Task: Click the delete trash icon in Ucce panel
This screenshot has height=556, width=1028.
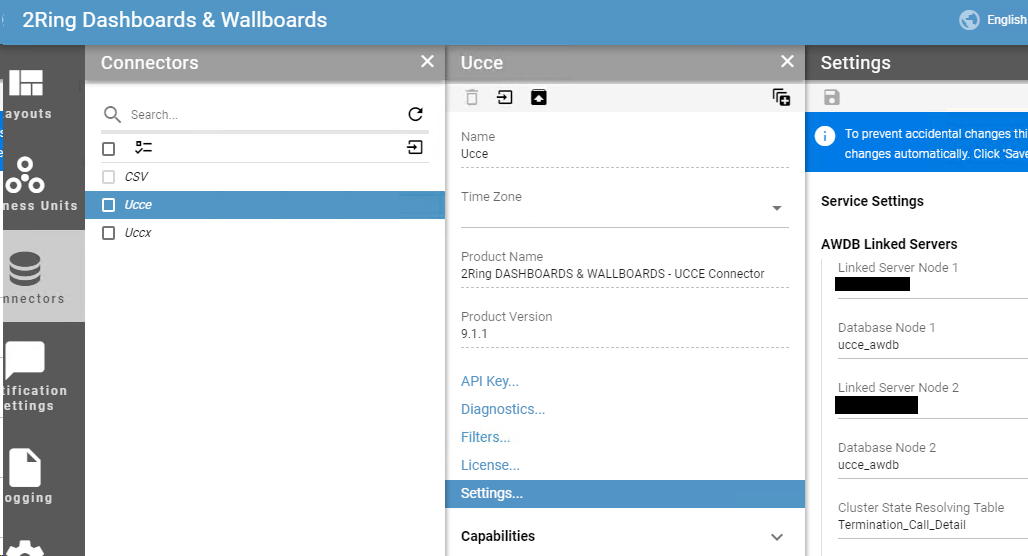Action: 471,98
